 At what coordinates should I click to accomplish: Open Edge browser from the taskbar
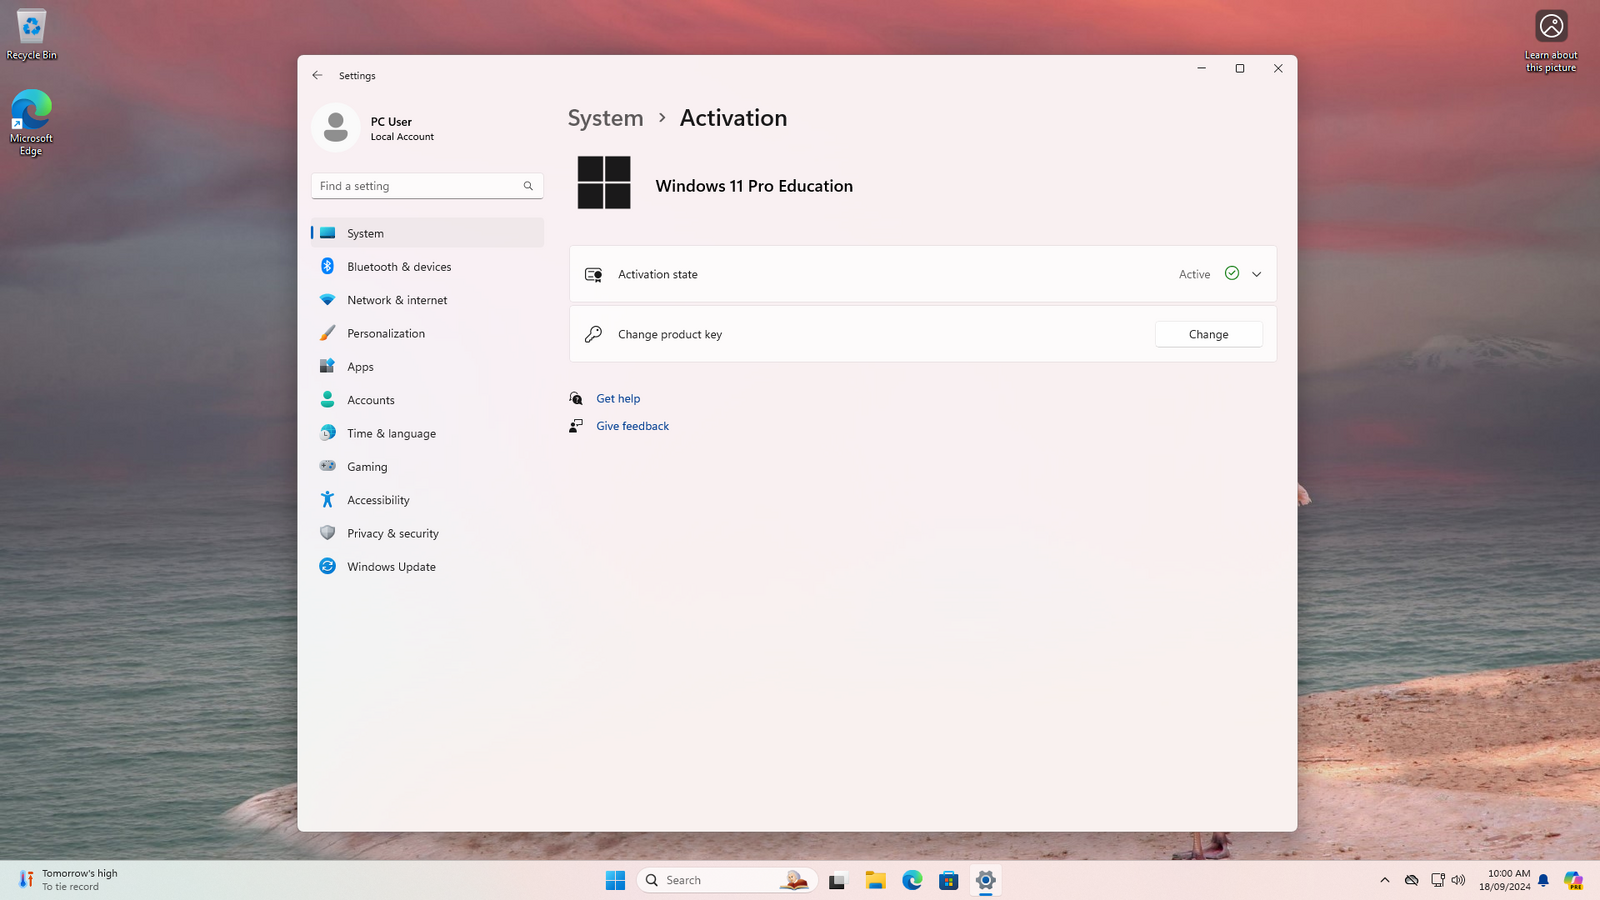[x=912, y=880]
